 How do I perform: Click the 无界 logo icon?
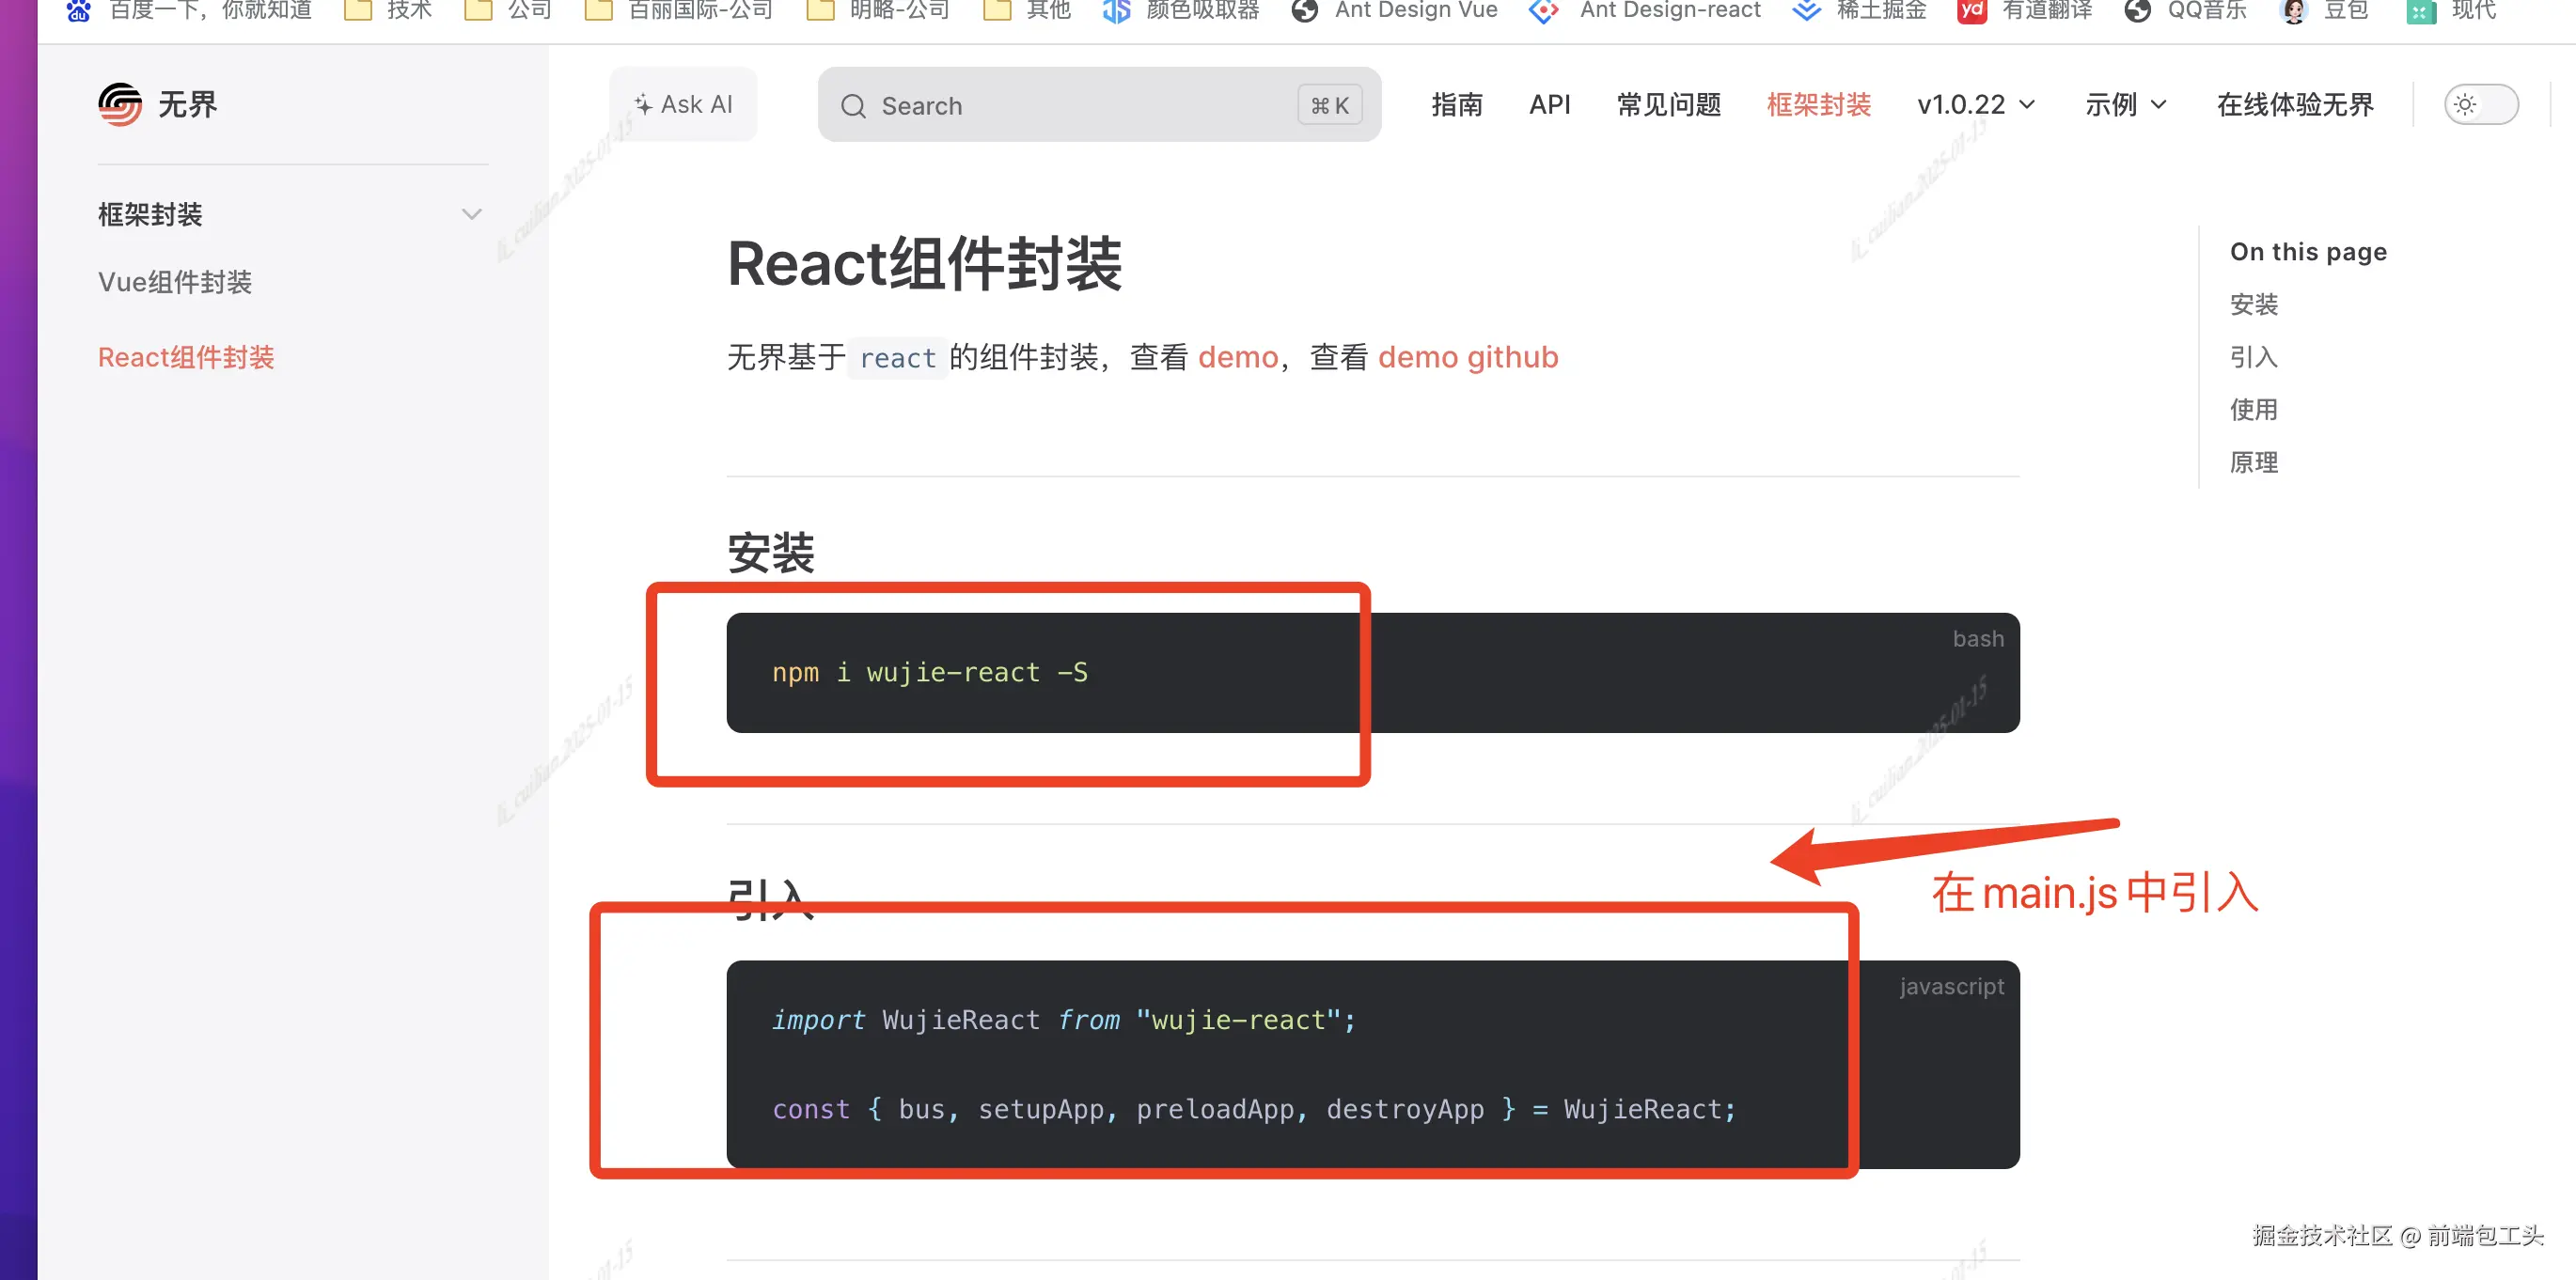(120, 104)
